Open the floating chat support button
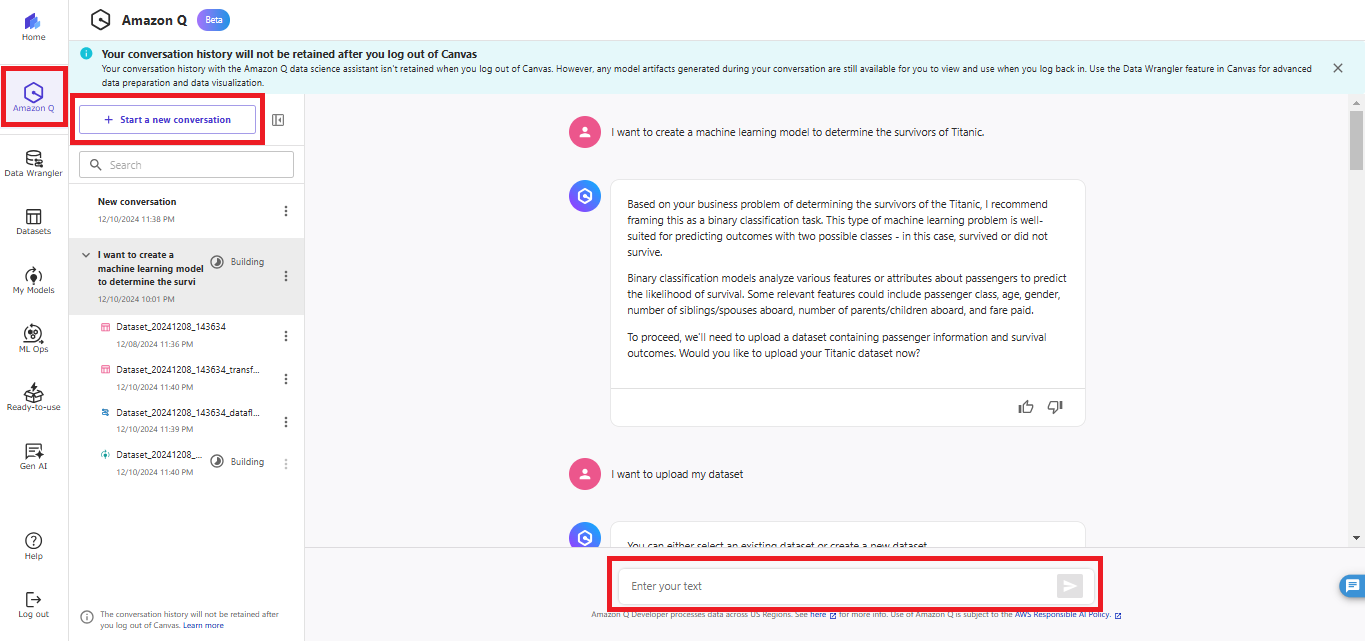 tap(1352, 586)
